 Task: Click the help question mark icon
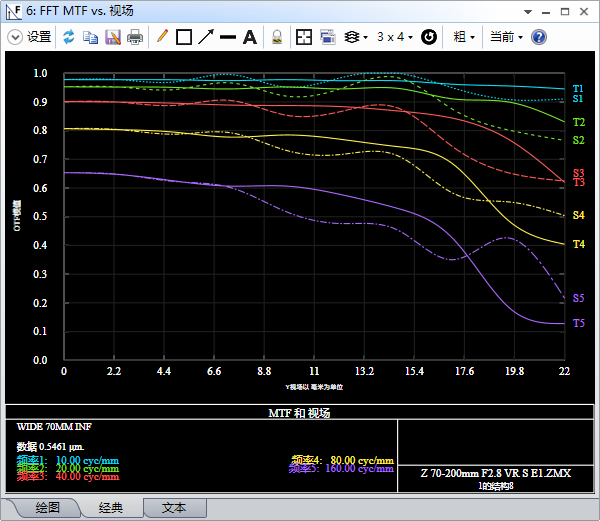(539, 37)
